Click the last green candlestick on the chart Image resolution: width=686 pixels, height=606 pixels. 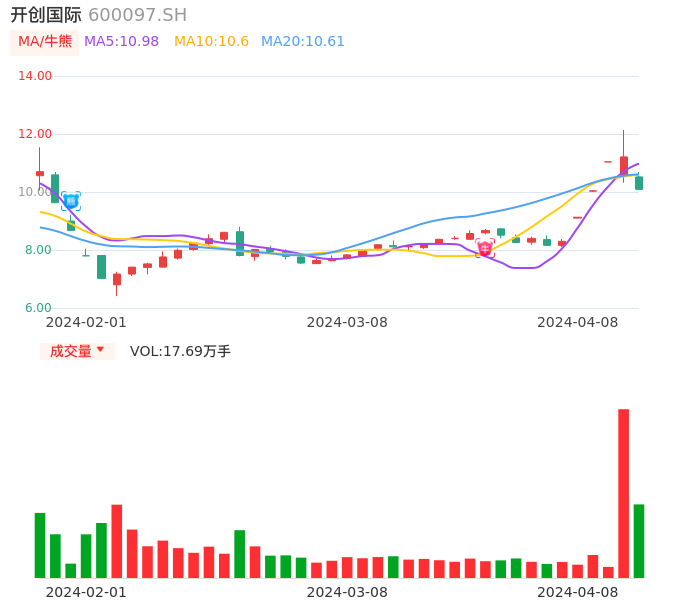click(x=639, y=182)
